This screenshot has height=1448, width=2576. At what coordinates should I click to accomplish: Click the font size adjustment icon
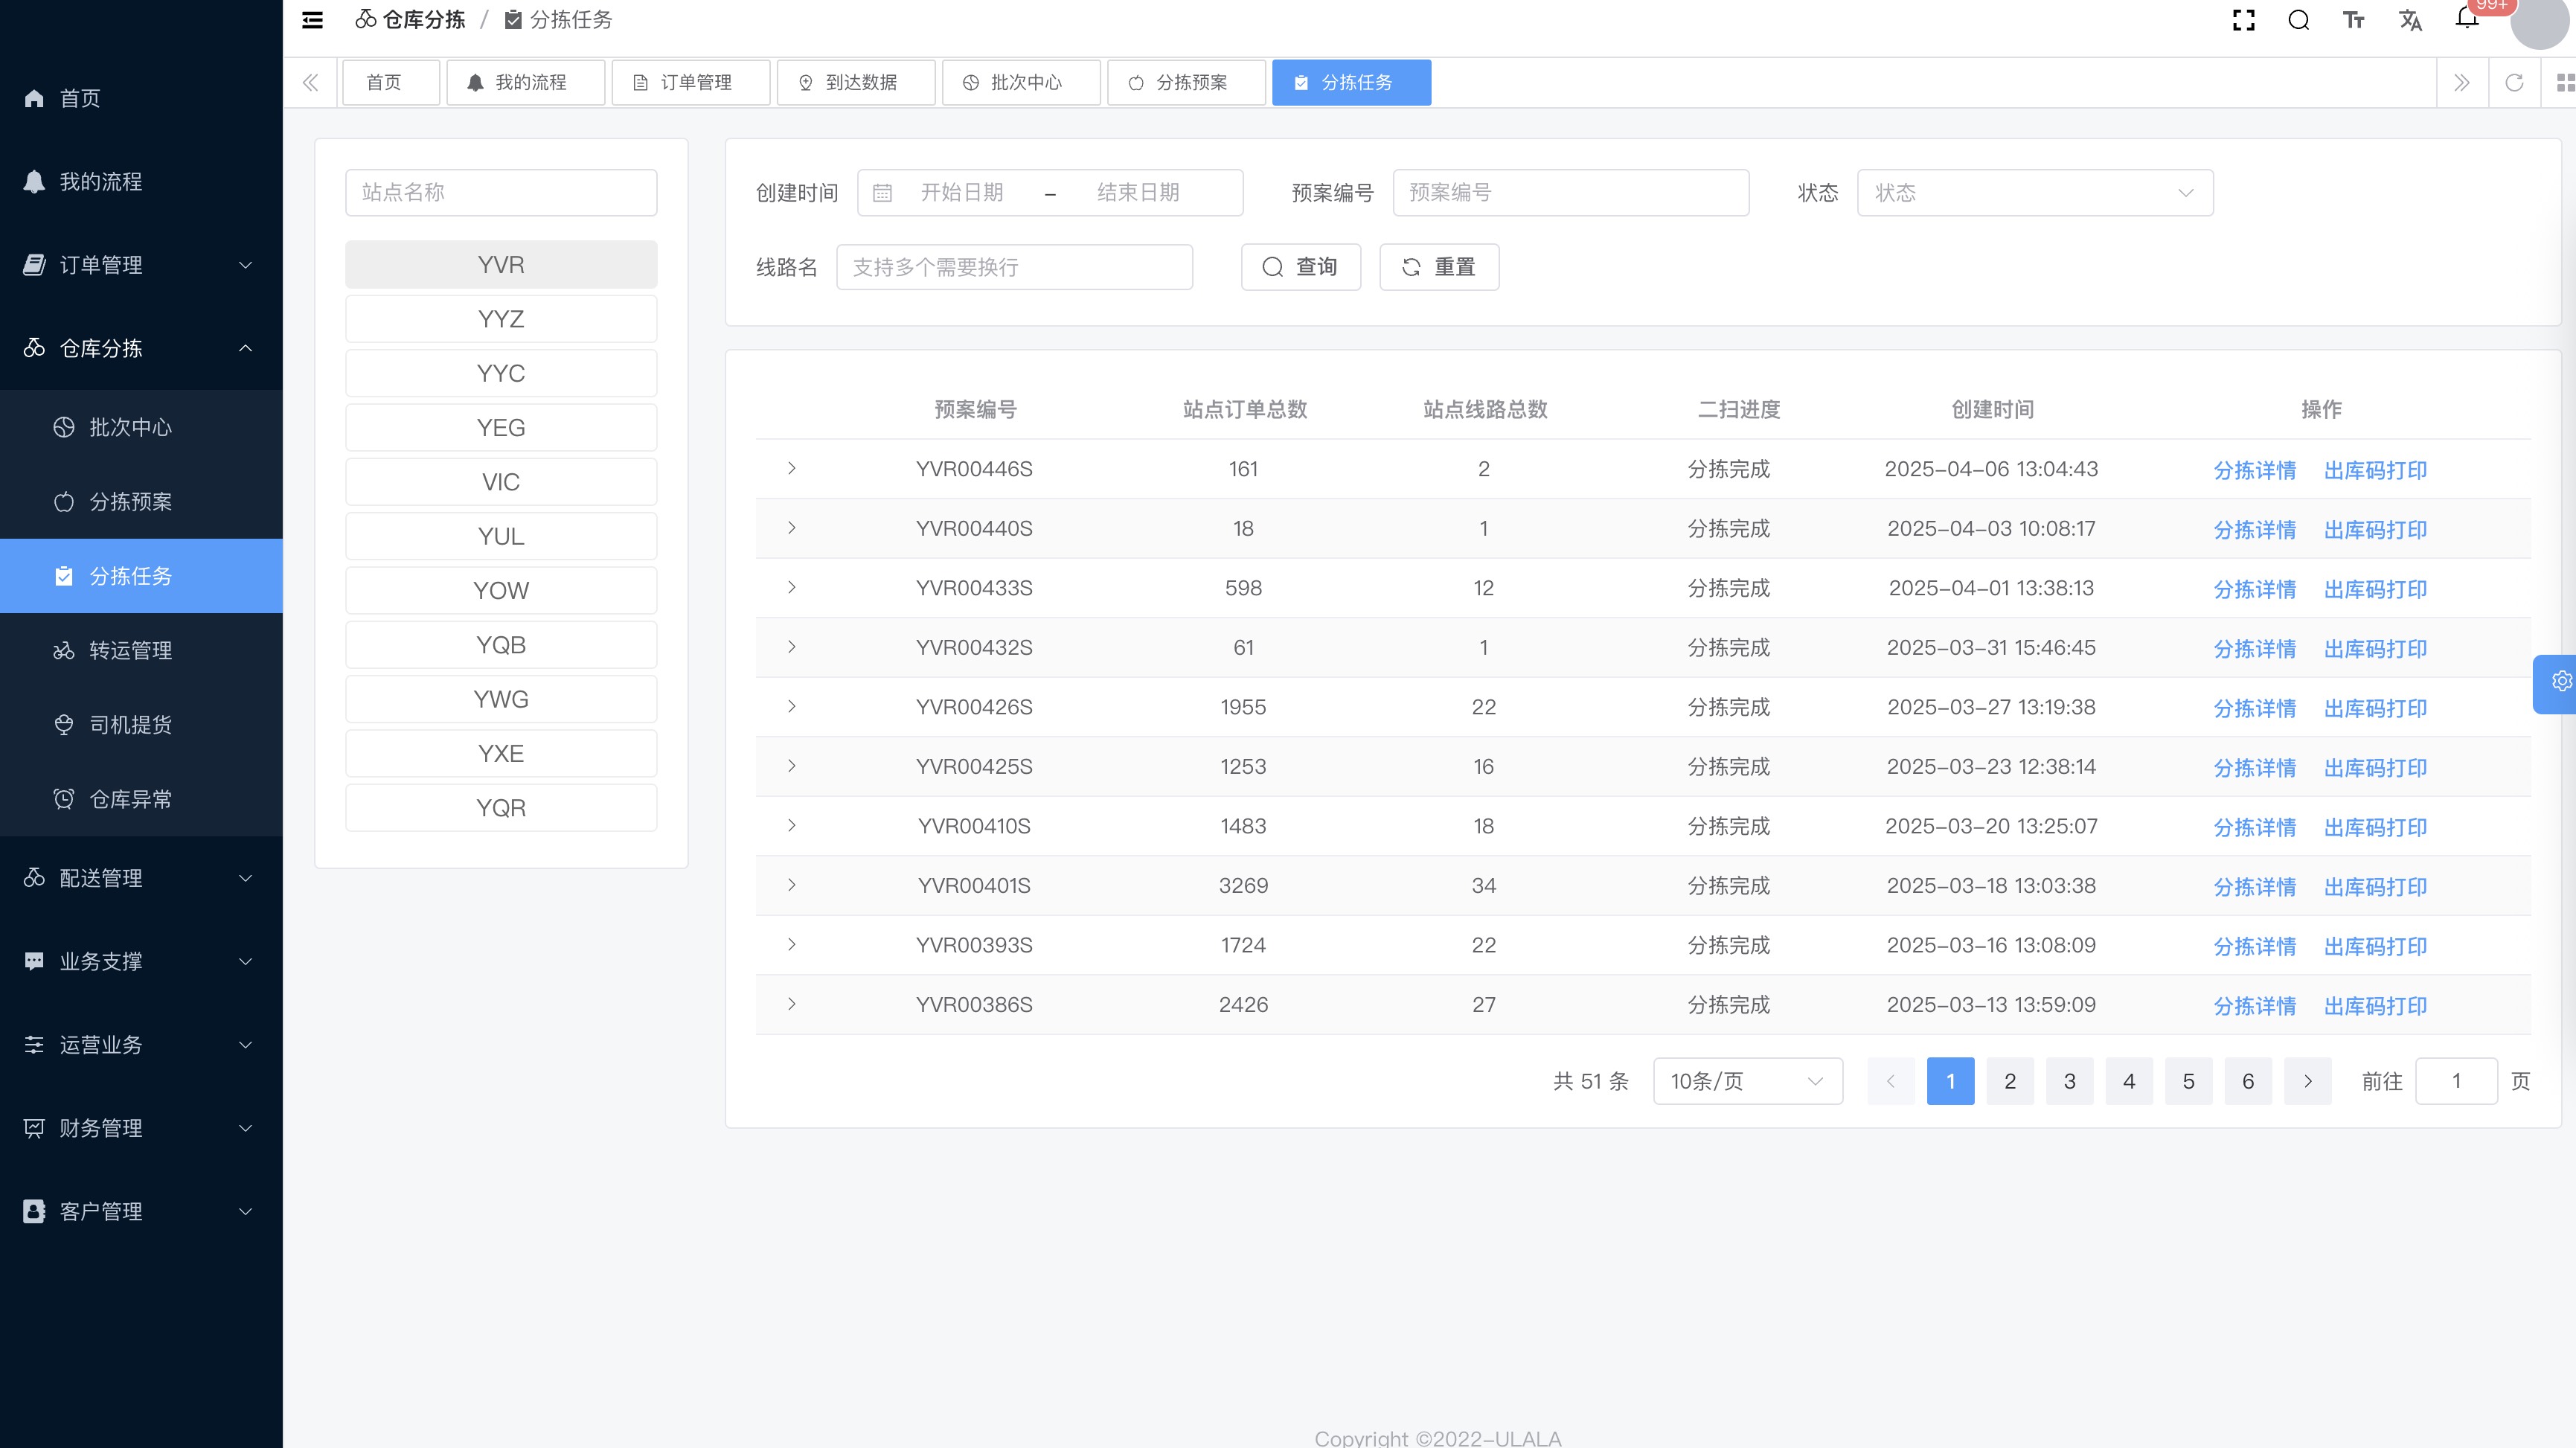2353,20
